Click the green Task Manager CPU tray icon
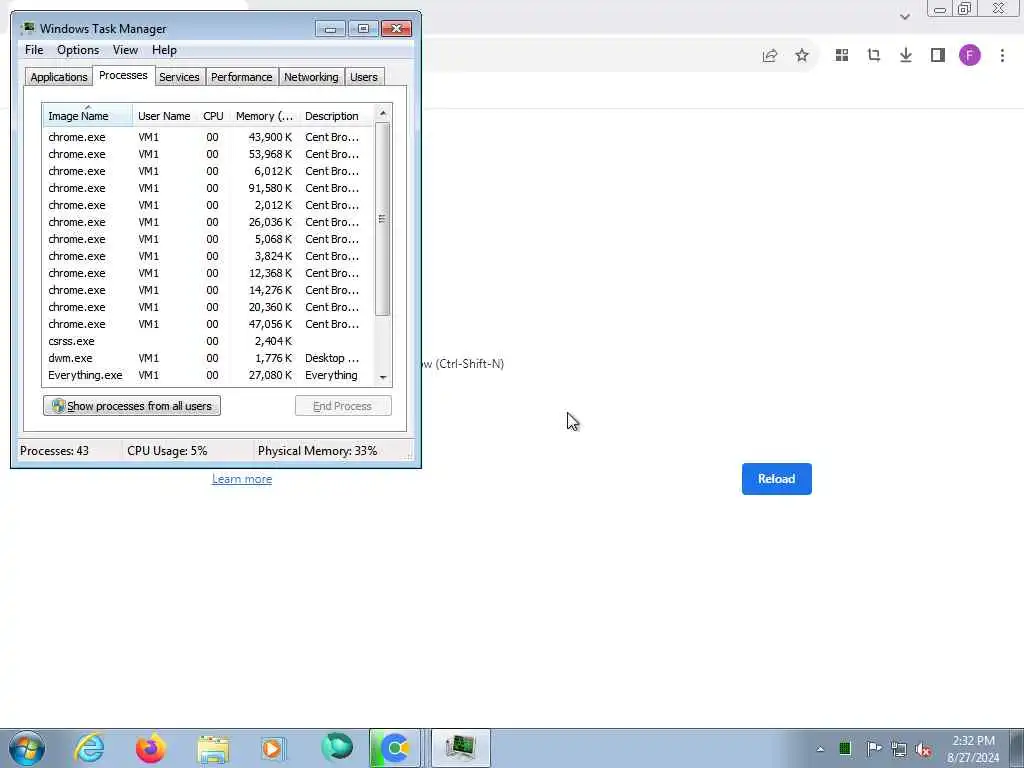This screenshot has height=768, width=1024. click(845, 748)
